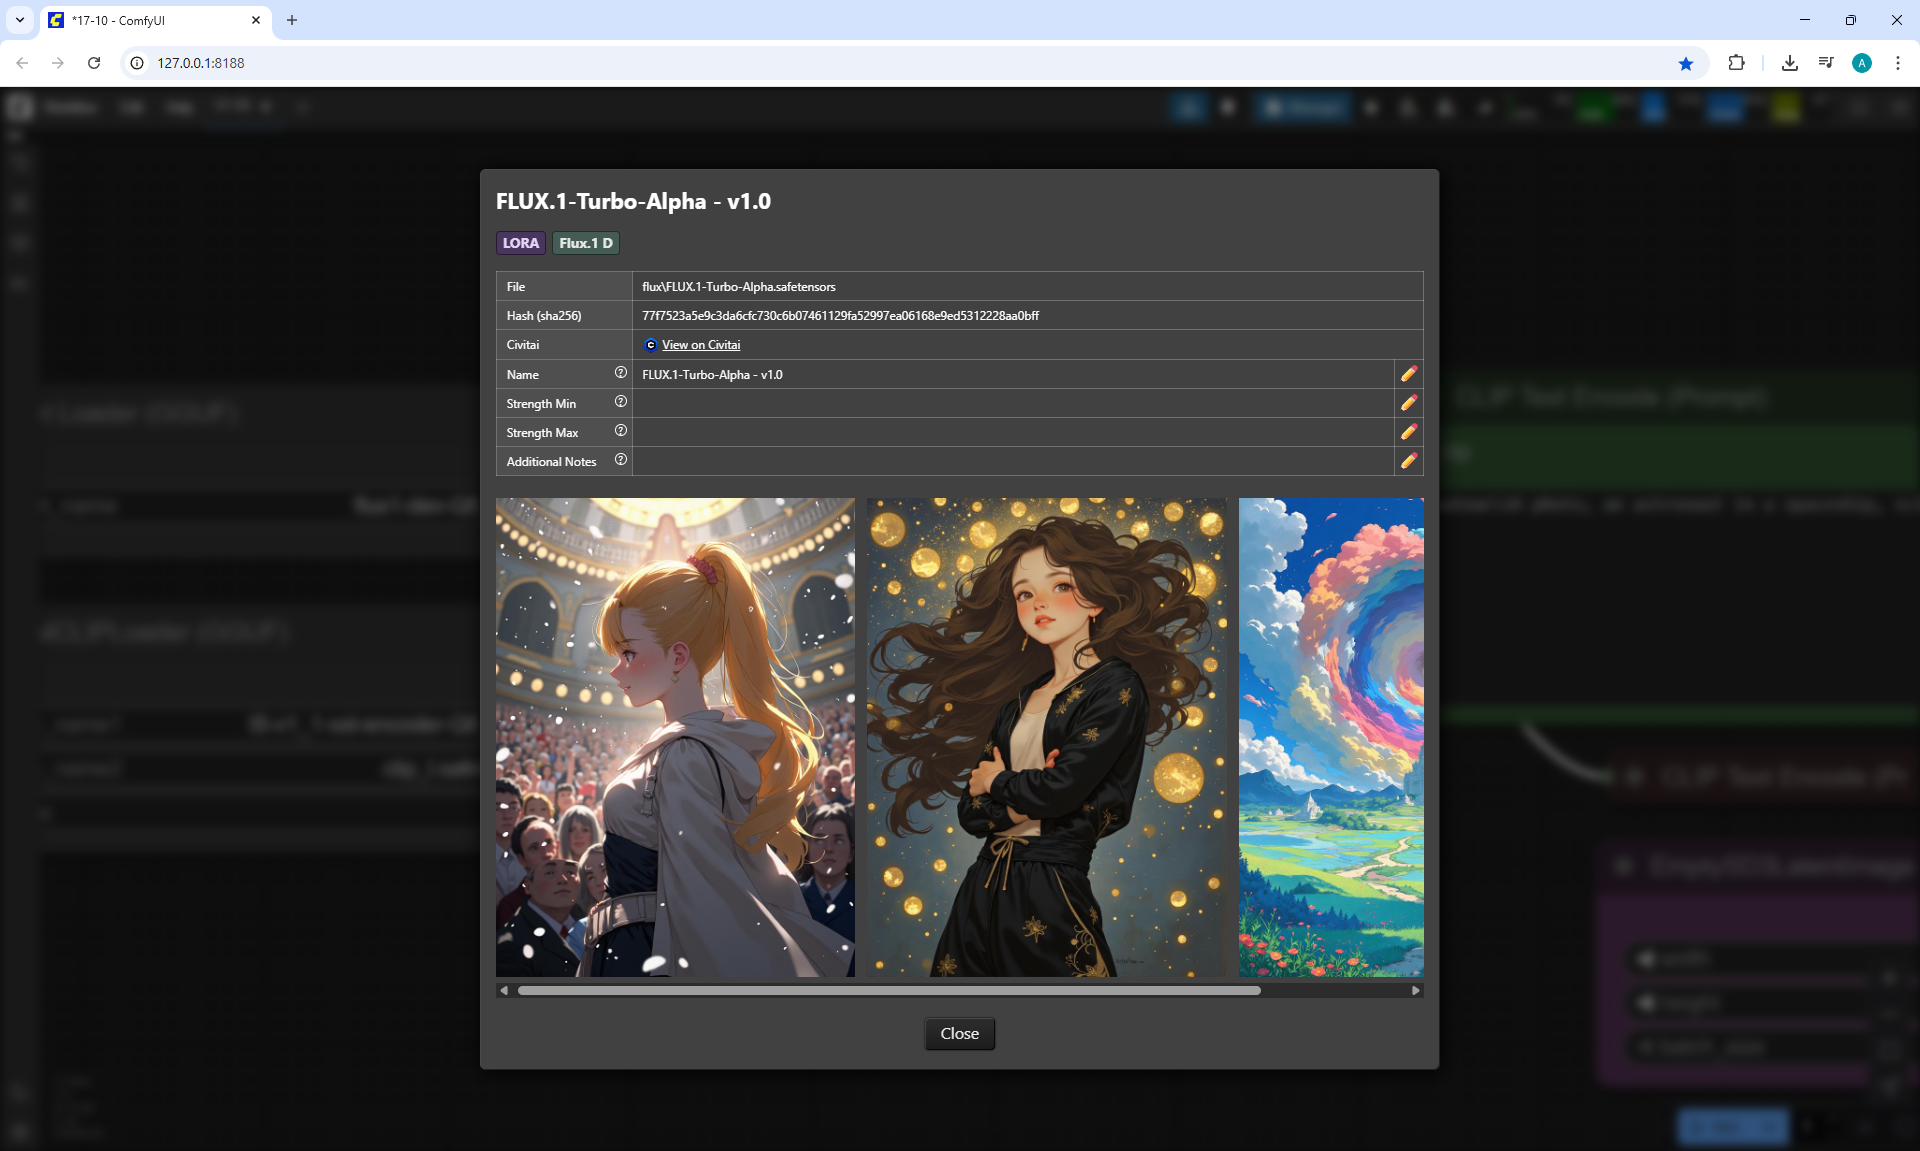Show help for Strength Min field
The image size is (1920, 1151).
[x=620, y=402]
